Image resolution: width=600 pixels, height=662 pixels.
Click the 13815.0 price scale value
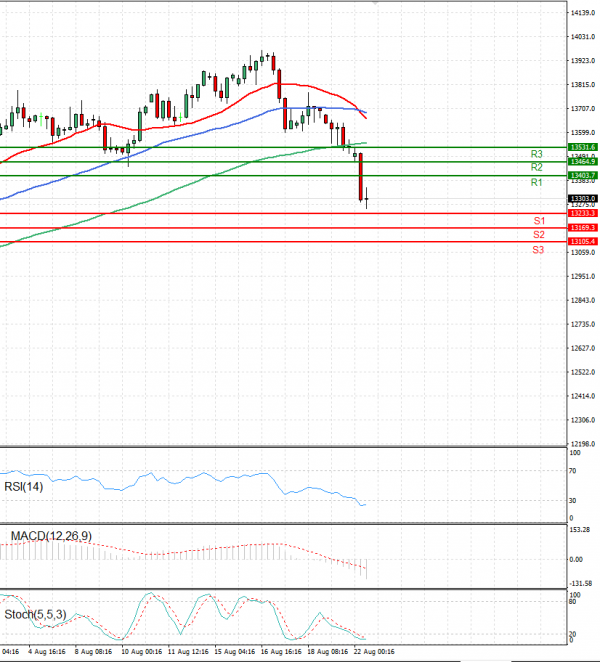click(583, 85)
